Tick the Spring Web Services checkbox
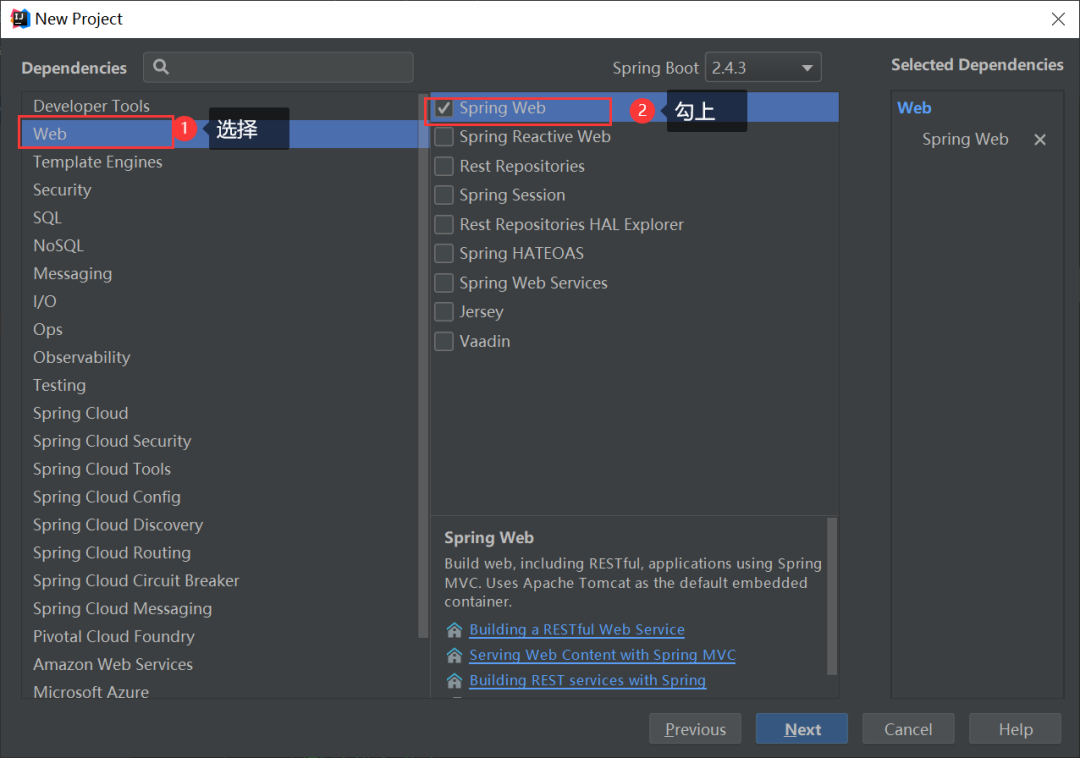The height and width of the screenshot is (758, 1080). point(444,283)
